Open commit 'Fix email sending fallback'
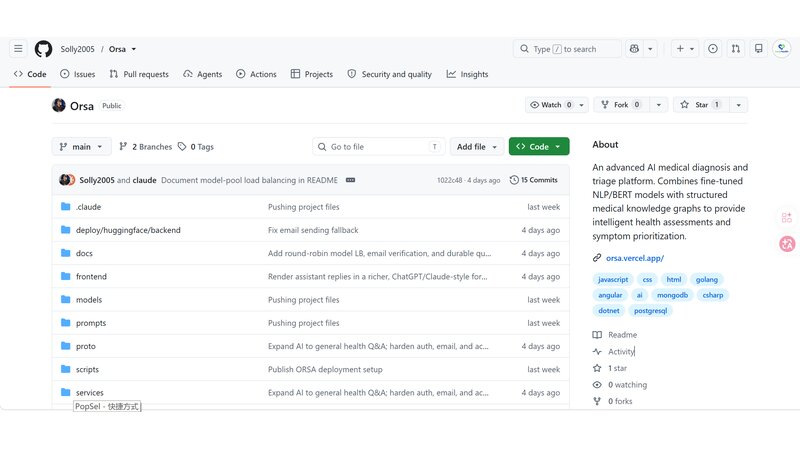This screenshot has width=800, height=450. tap(313, 230)
